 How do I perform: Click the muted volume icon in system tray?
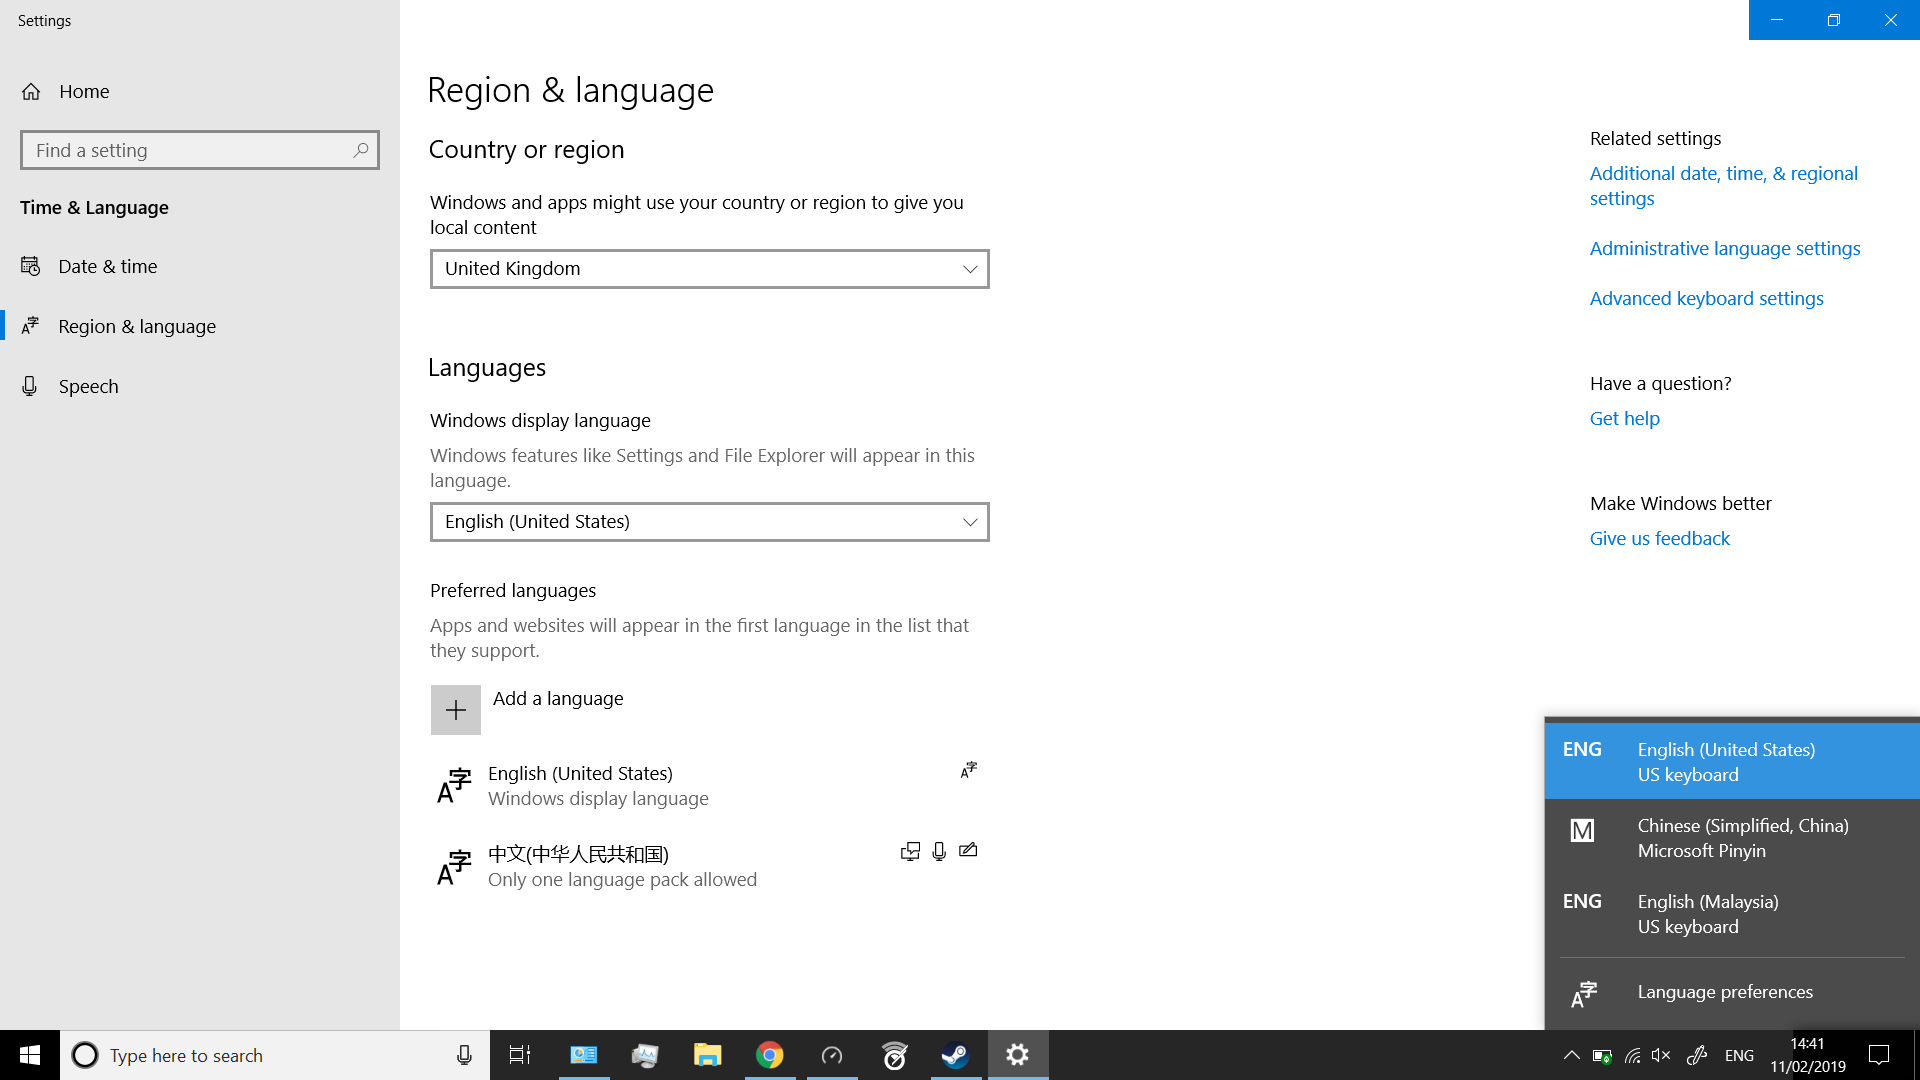tap(1661, 1055)
